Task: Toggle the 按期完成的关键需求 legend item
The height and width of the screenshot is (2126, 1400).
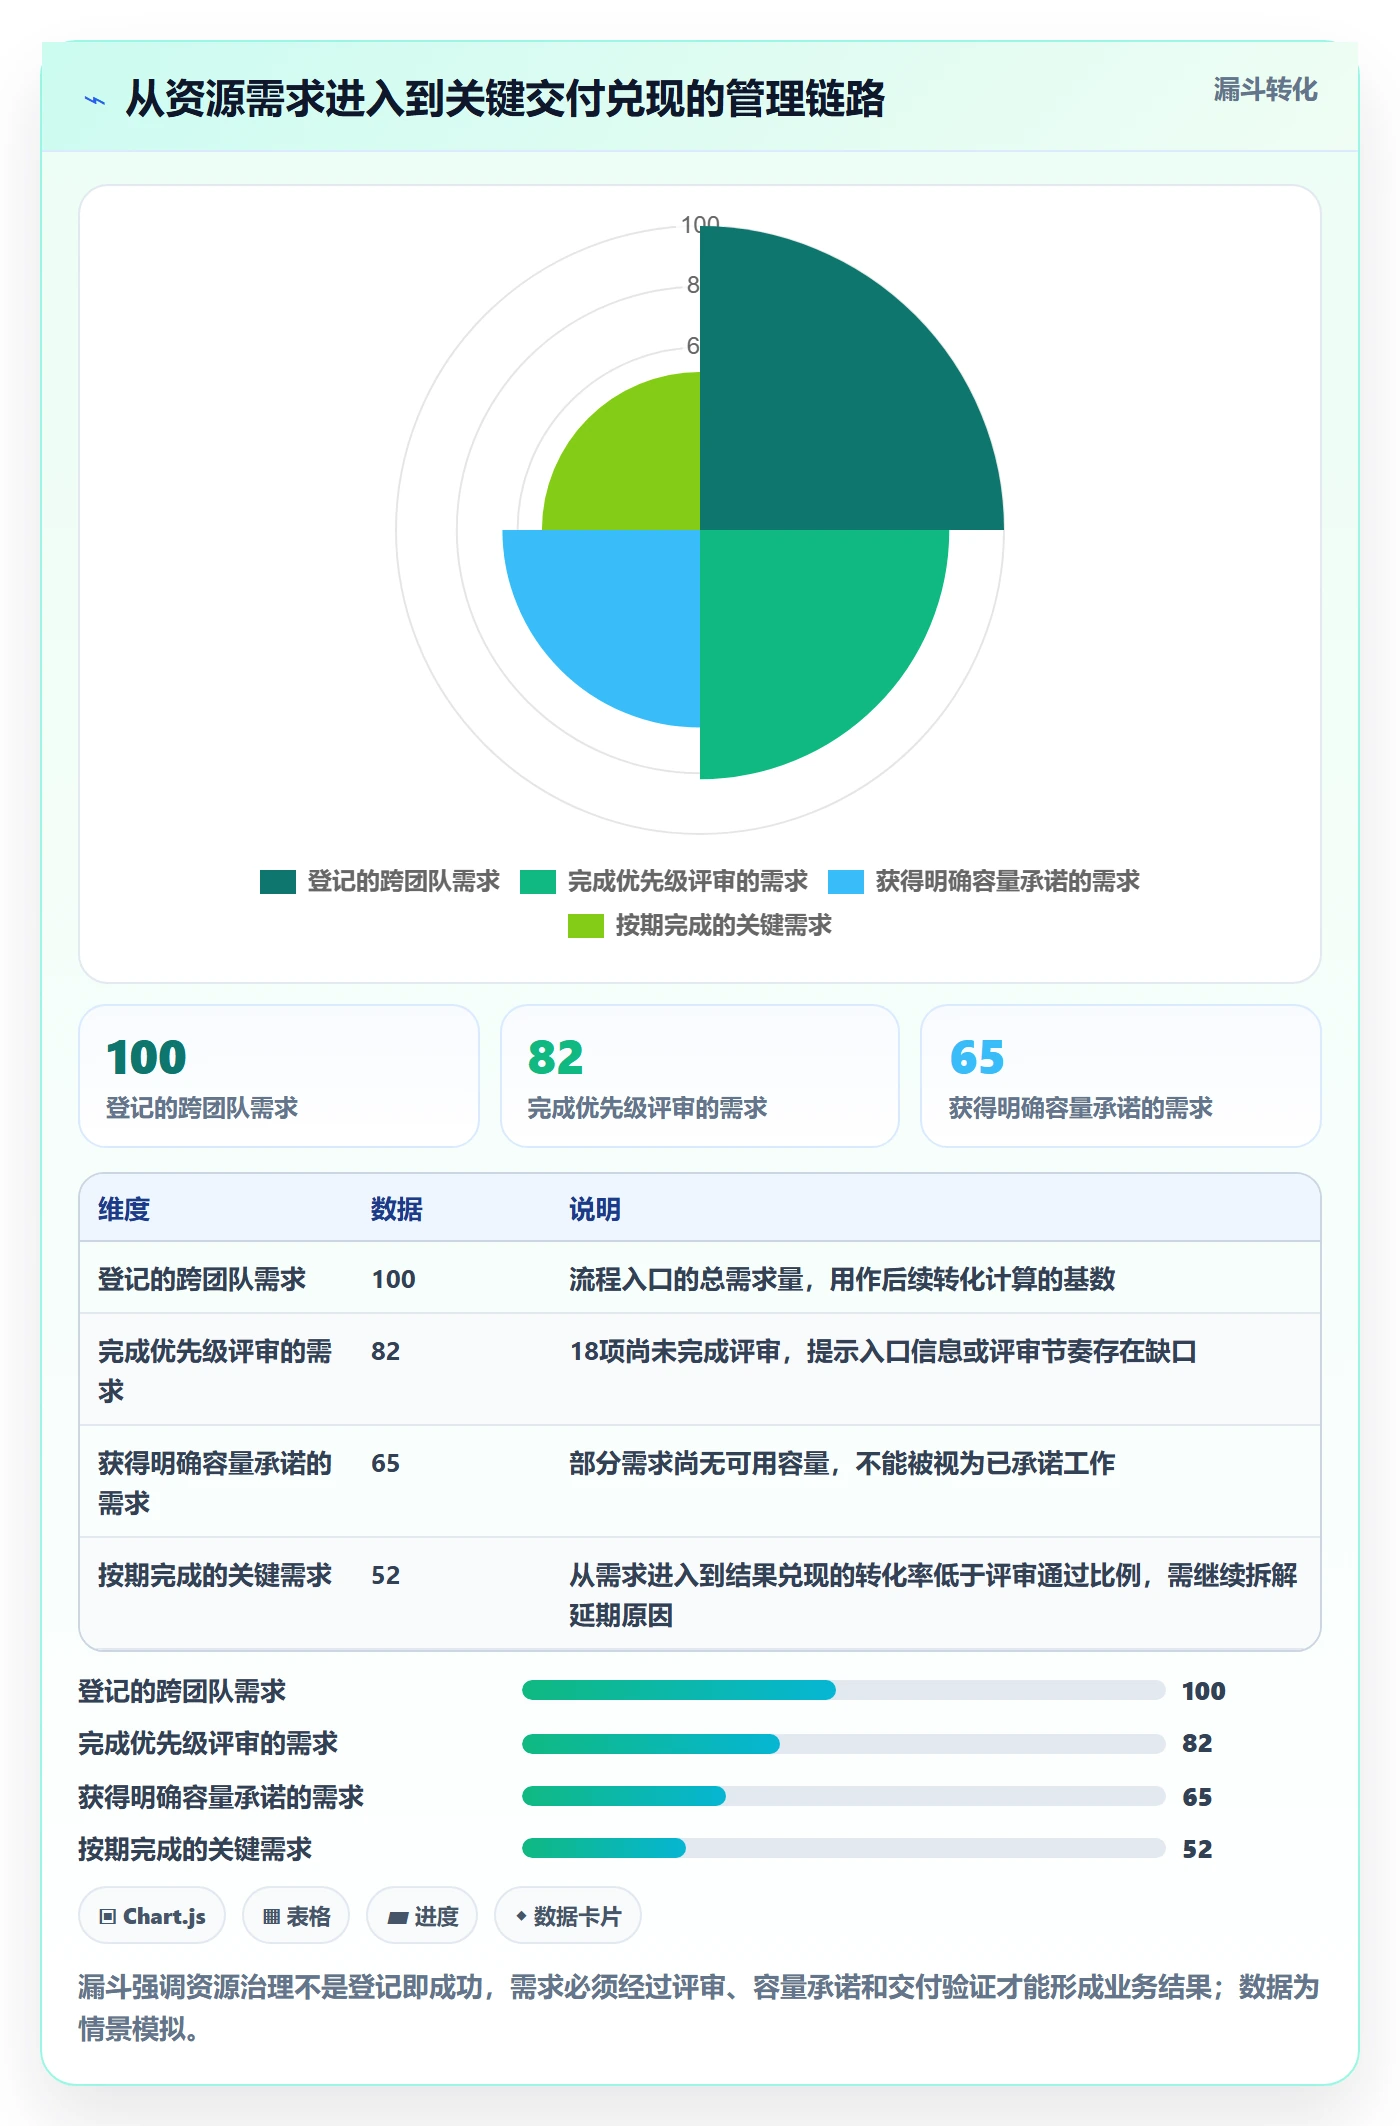Action: (x=700, y=925)
